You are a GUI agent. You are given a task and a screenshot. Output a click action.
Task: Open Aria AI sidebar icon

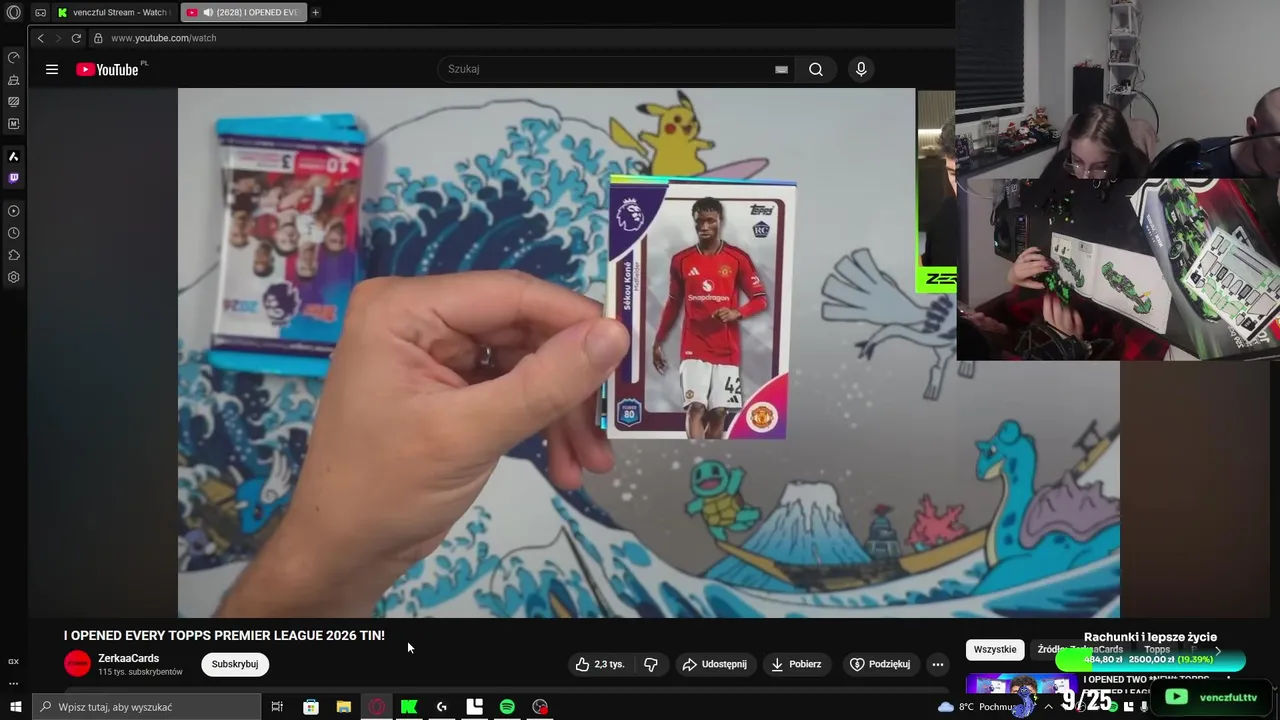[x=14, y=156]
